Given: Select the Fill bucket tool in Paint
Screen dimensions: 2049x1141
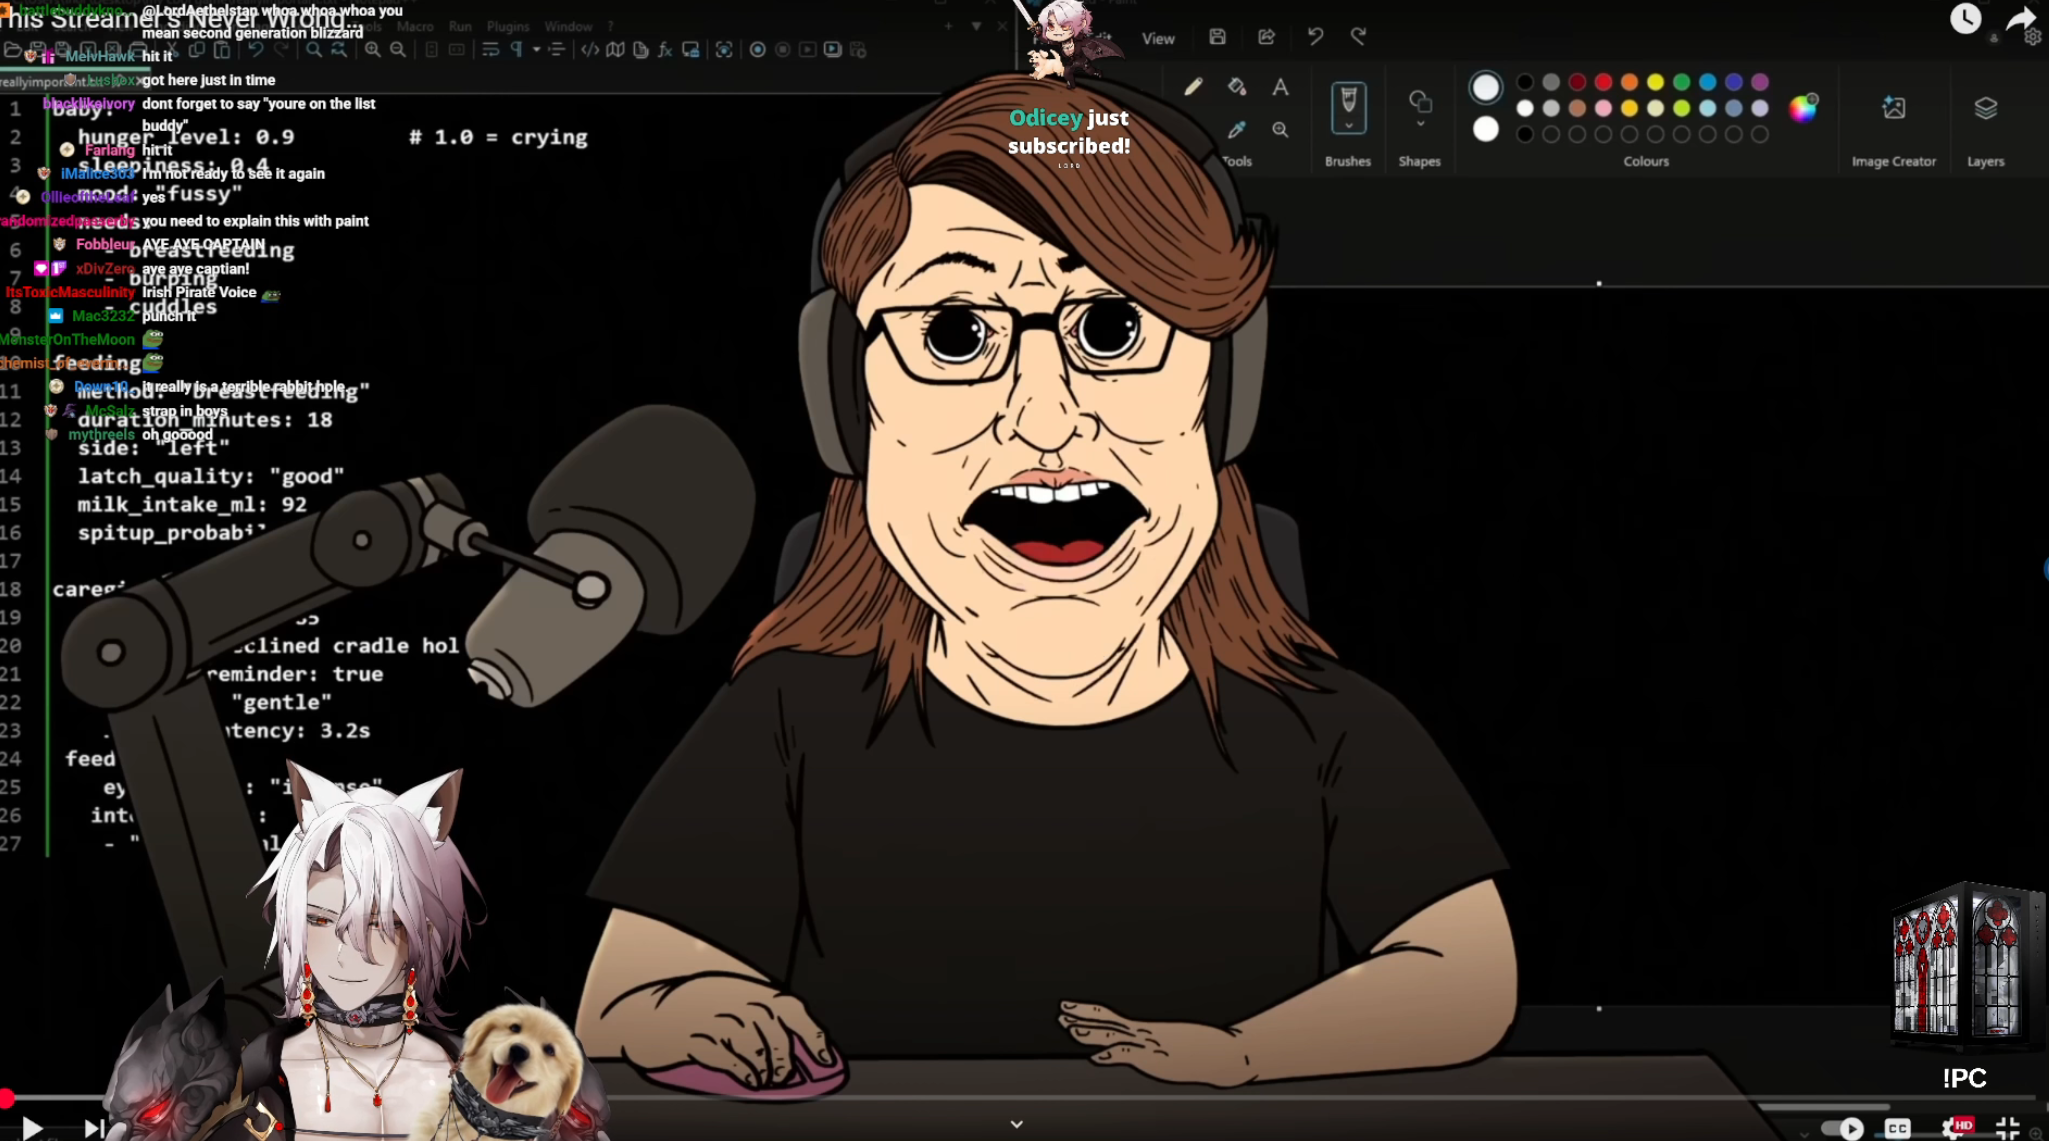Looking at the screenshot, I should pos(1237,87).
